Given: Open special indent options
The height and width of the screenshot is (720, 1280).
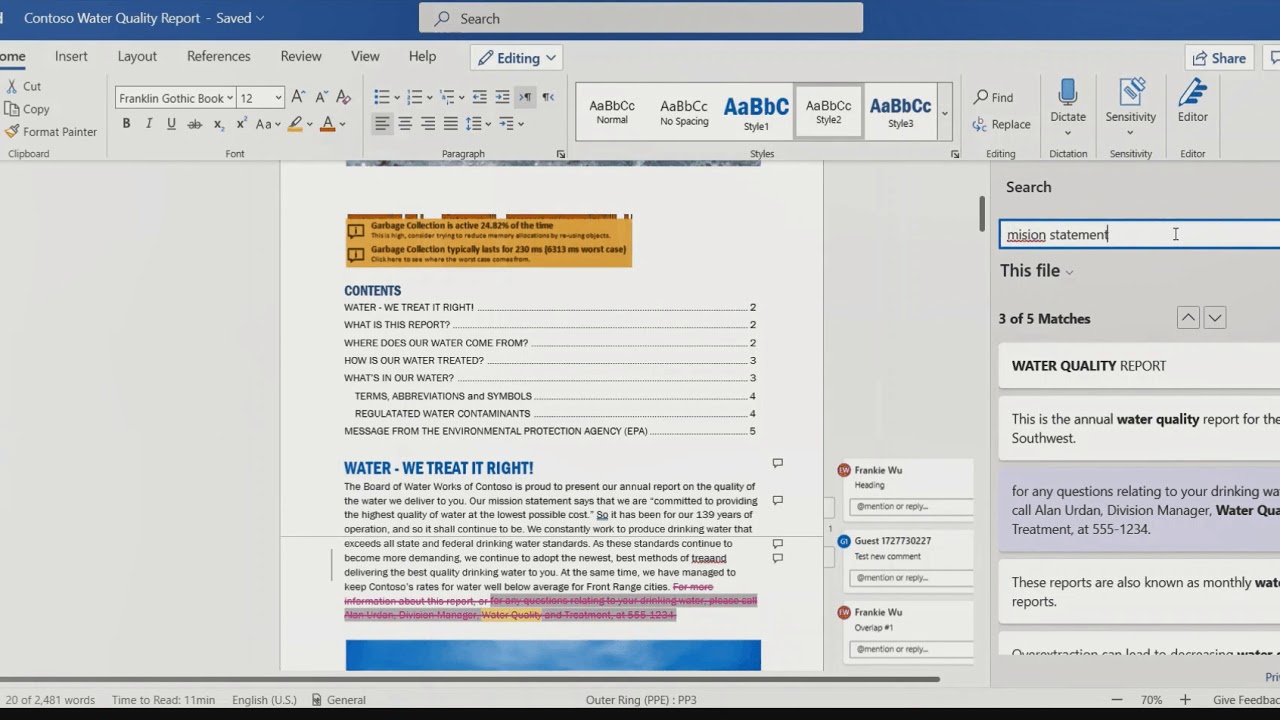Looking at the screenshot, I should pyautogui.click(x=510, y=124).
